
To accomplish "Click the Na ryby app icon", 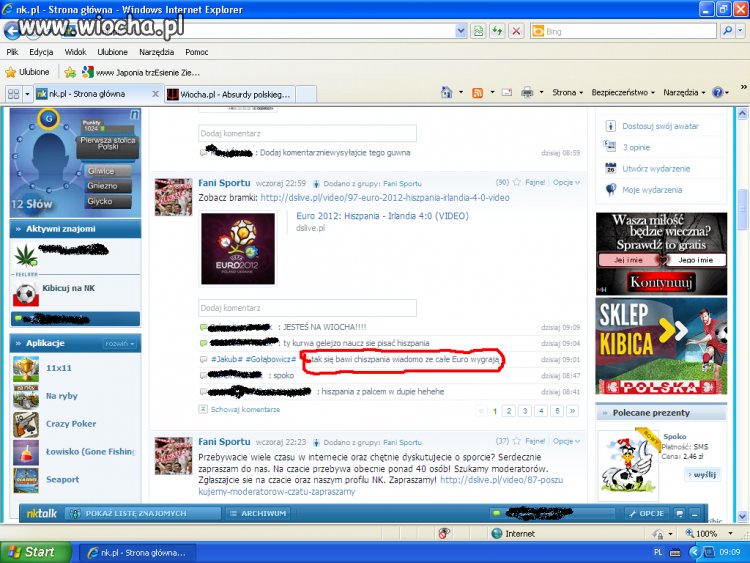I will (x=26, y=396).
